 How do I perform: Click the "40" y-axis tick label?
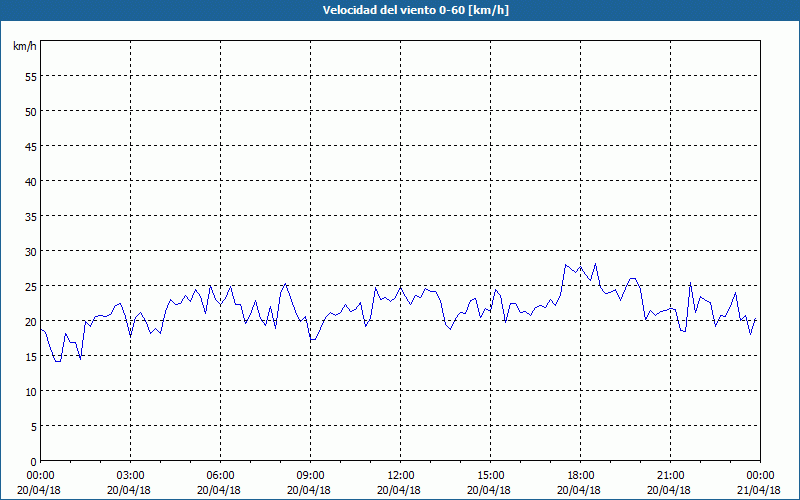pos(31,181)
